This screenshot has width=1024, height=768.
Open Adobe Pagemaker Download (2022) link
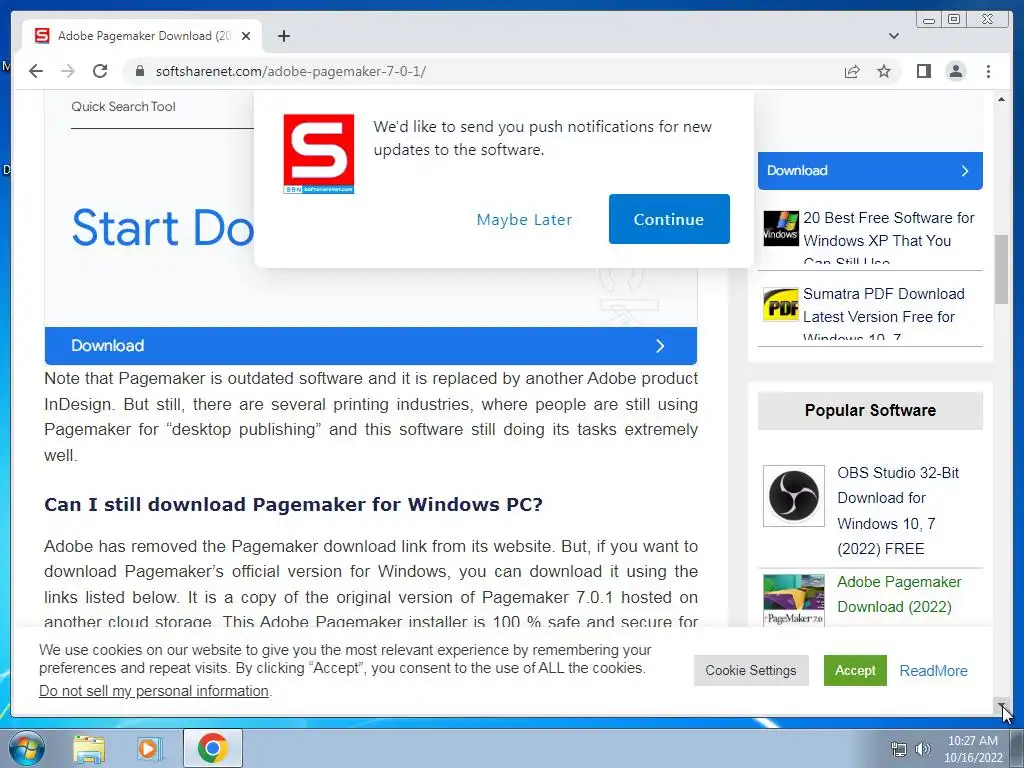(x=899, y=594)
